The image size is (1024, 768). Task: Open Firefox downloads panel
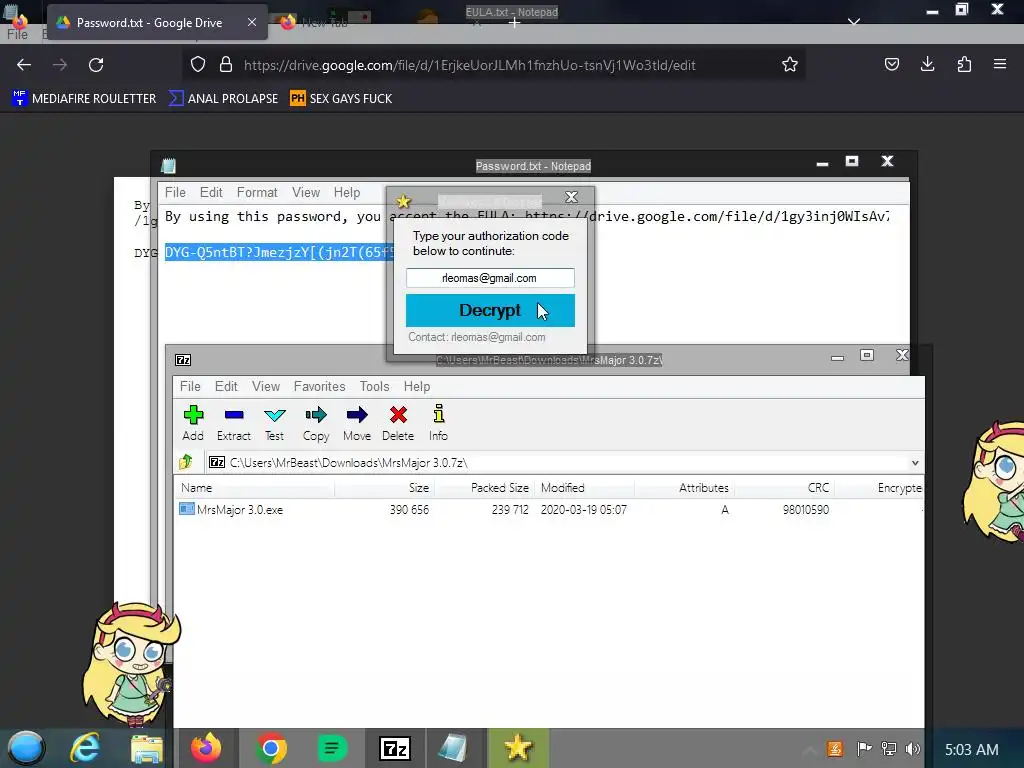[927, 64]
